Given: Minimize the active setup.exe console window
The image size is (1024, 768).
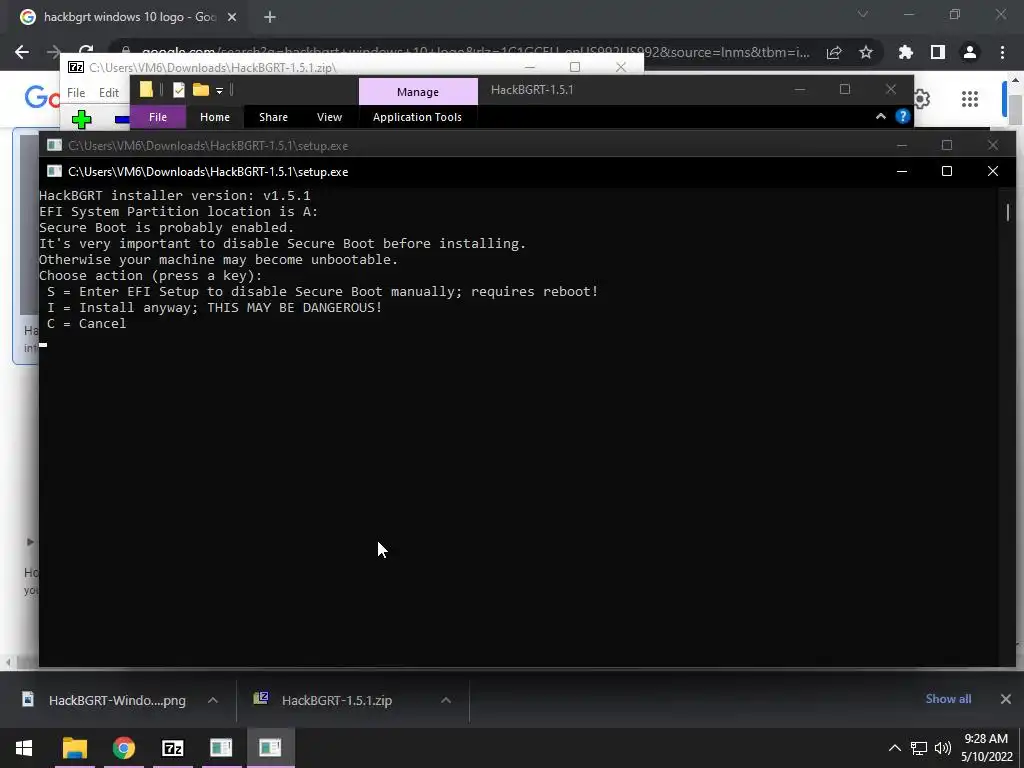Looking at the screenshot, I should [x=902, y=171].
